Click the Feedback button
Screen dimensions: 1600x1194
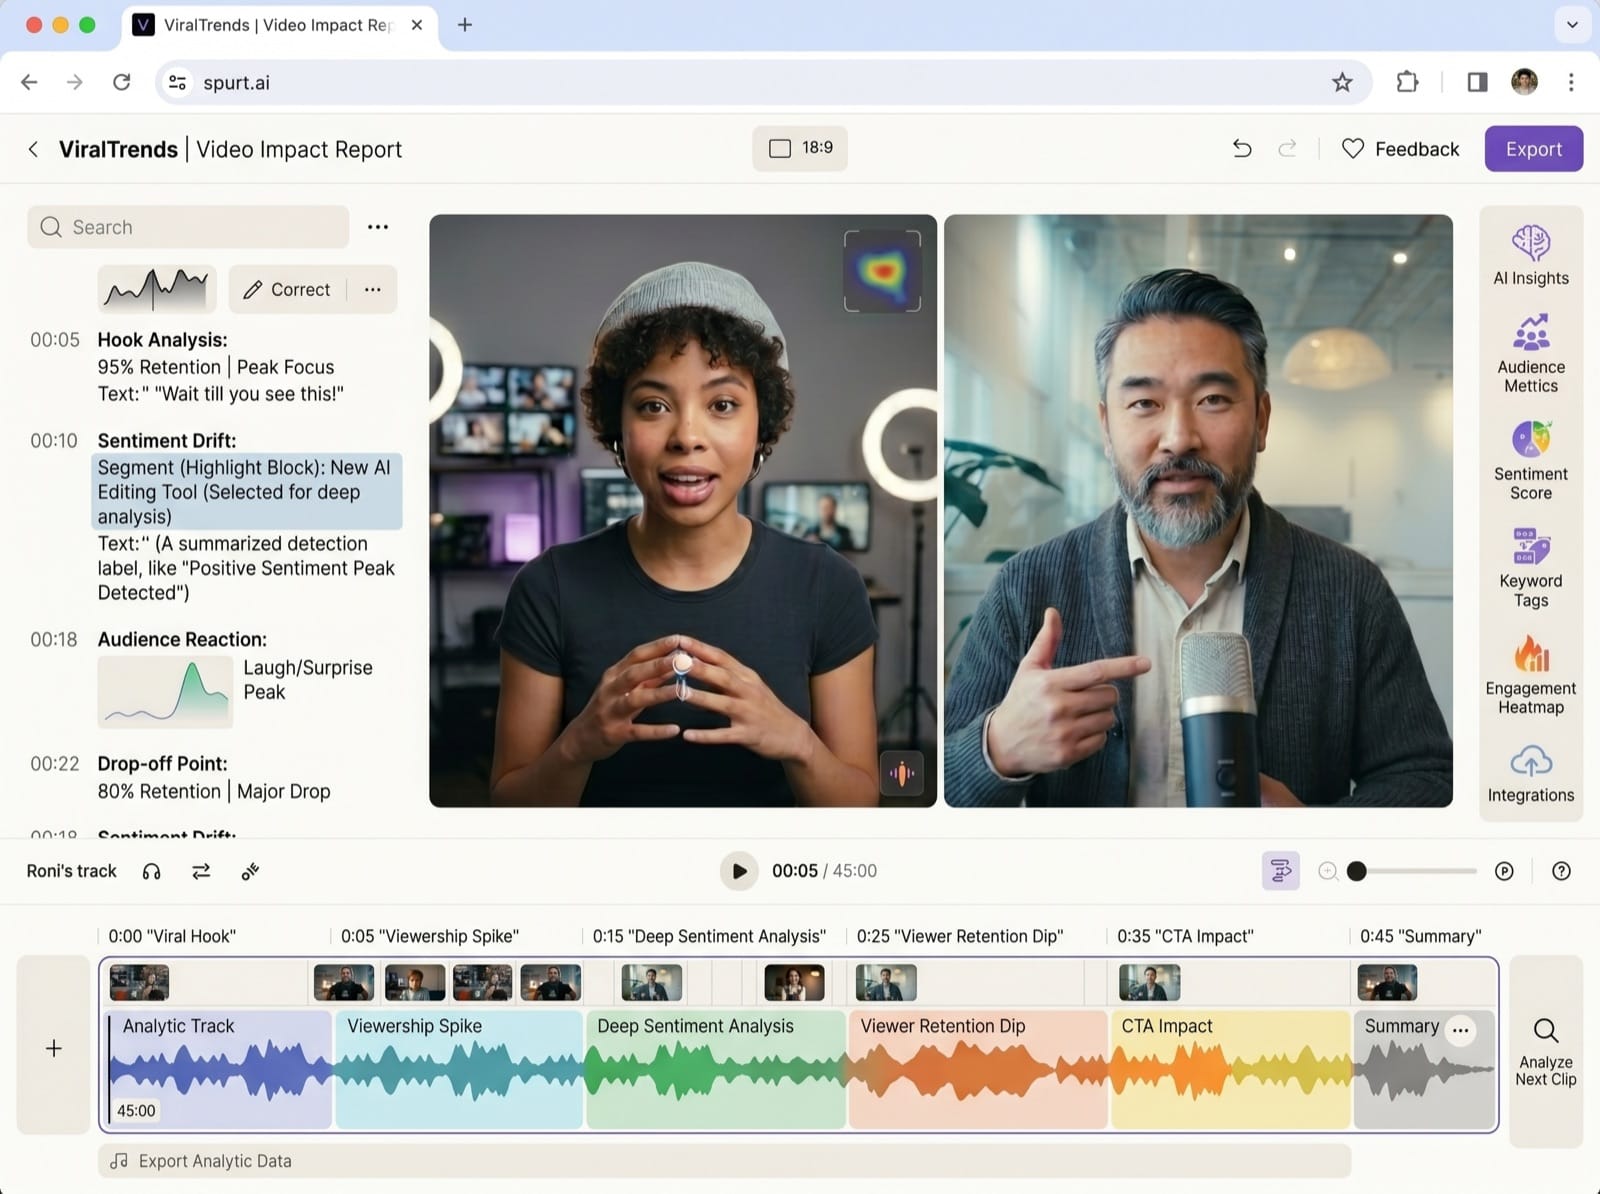pos(1400,149)
